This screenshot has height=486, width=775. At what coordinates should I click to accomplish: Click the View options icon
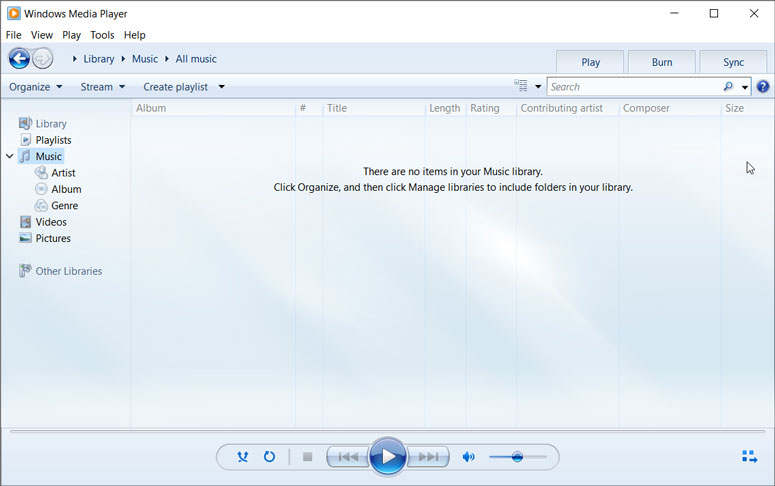click(520, 86)
